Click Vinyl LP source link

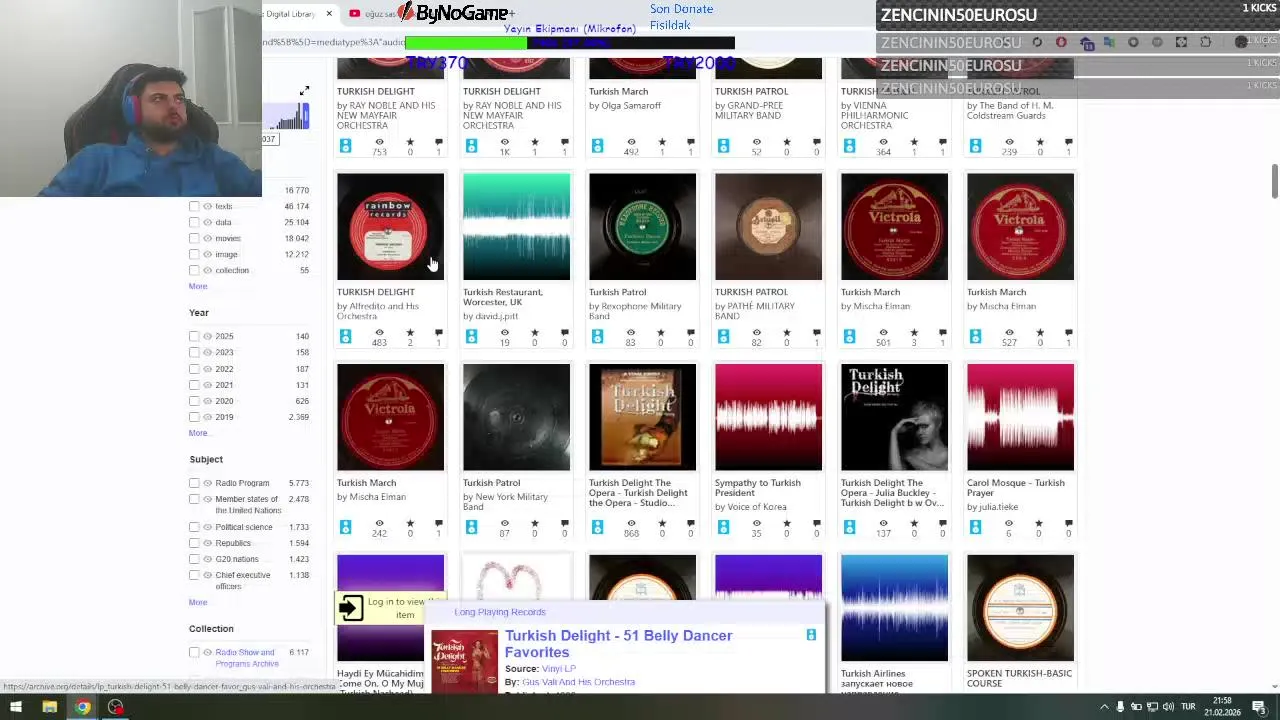559,668
